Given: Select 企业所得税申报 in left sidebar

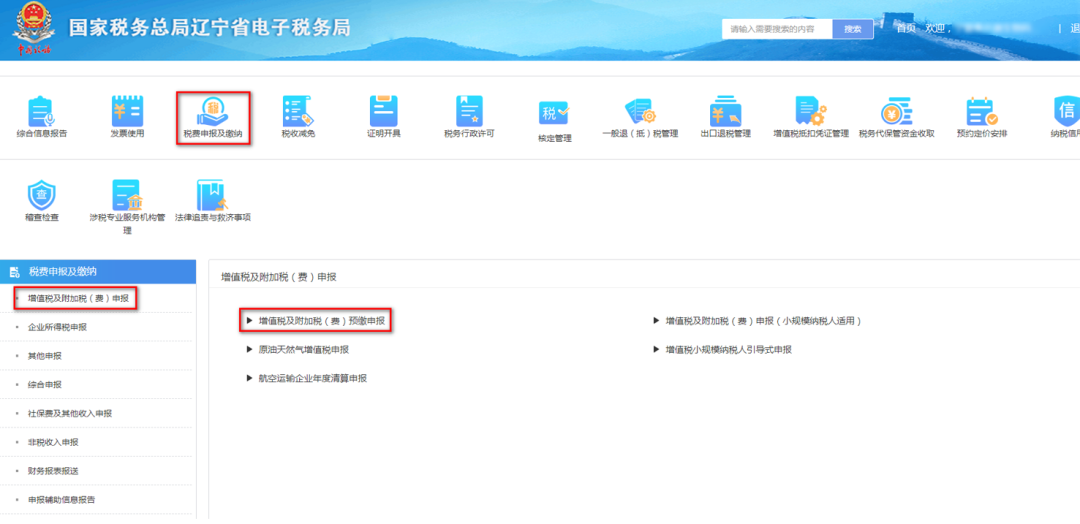Looking at the screenshot, I should click(57, 327).
